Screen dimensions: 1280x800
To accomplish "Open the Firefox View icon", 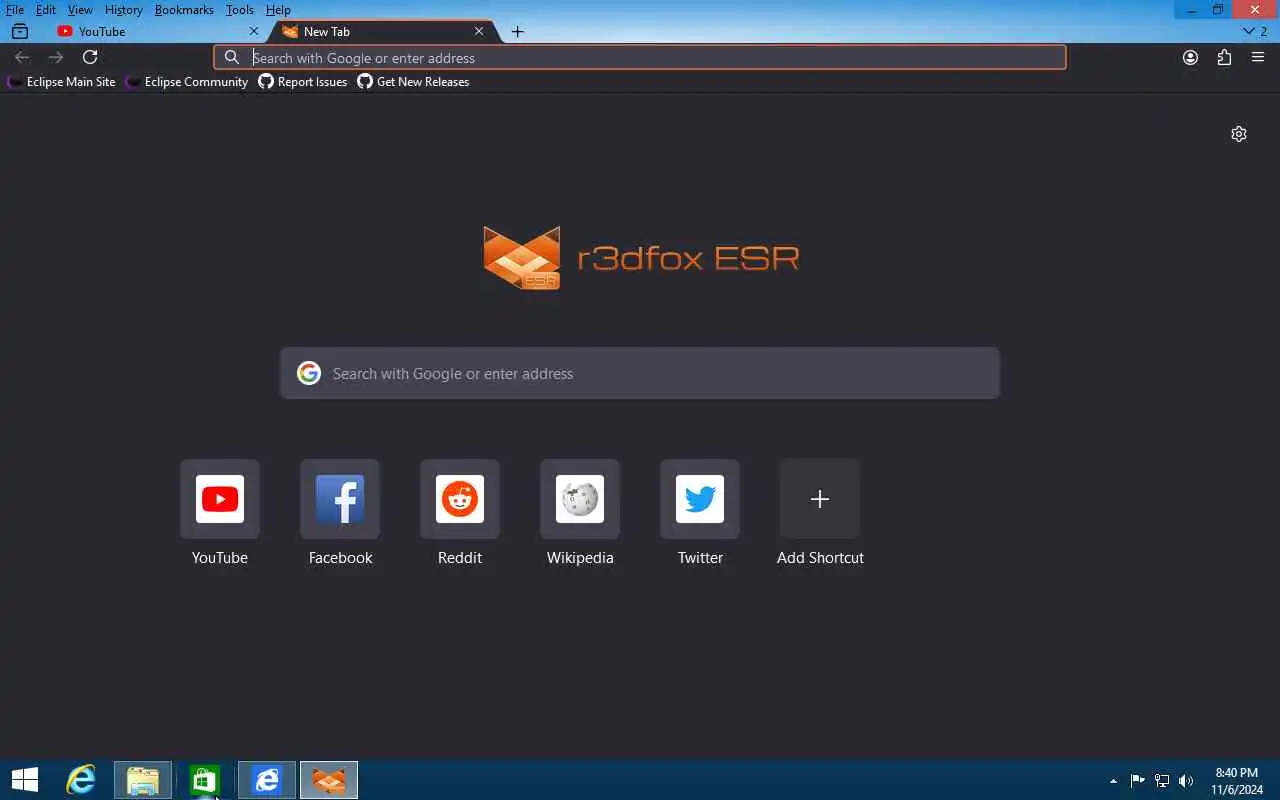I will [x=20, y=31].
